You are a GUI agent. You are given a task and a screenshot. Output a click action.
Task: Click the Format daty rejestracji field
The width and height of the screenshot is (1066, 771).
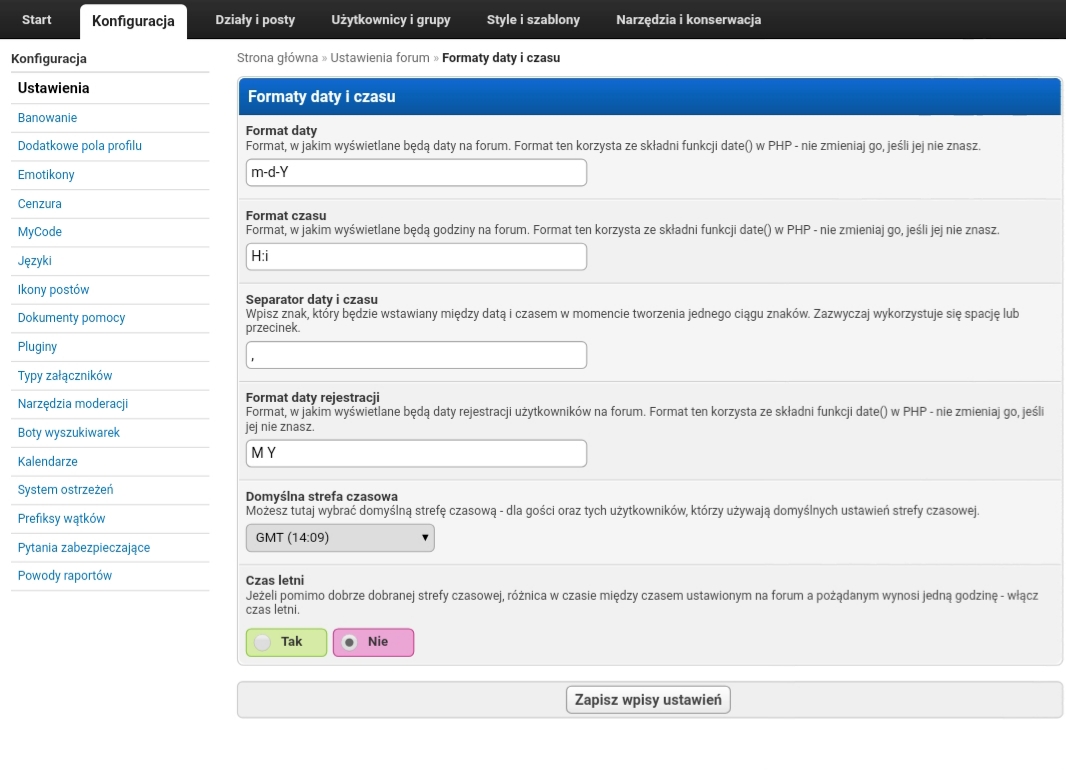tap(416, 454)
